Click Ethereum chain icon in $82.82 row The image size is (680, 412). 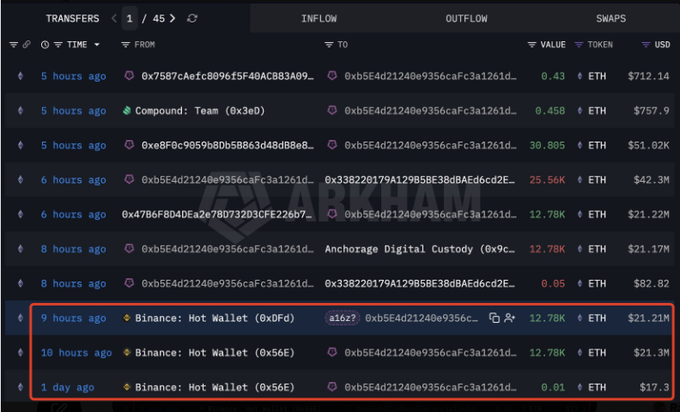(20, 284)
